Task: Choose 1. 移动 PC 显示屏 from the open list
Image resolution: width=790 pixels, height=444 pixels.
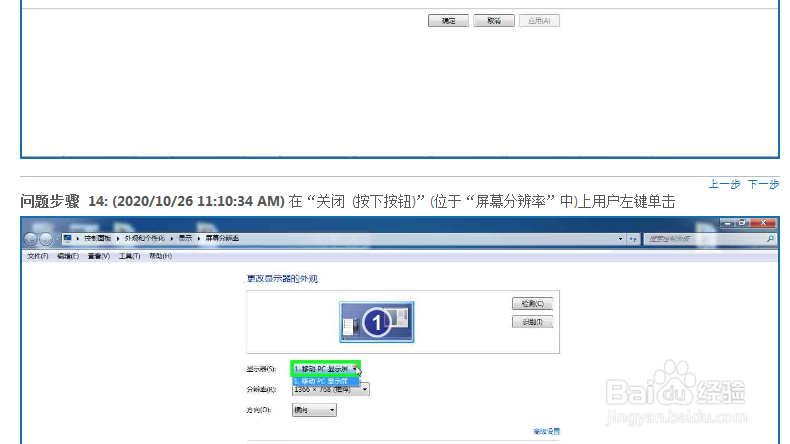Action: (x=325, y=381)
